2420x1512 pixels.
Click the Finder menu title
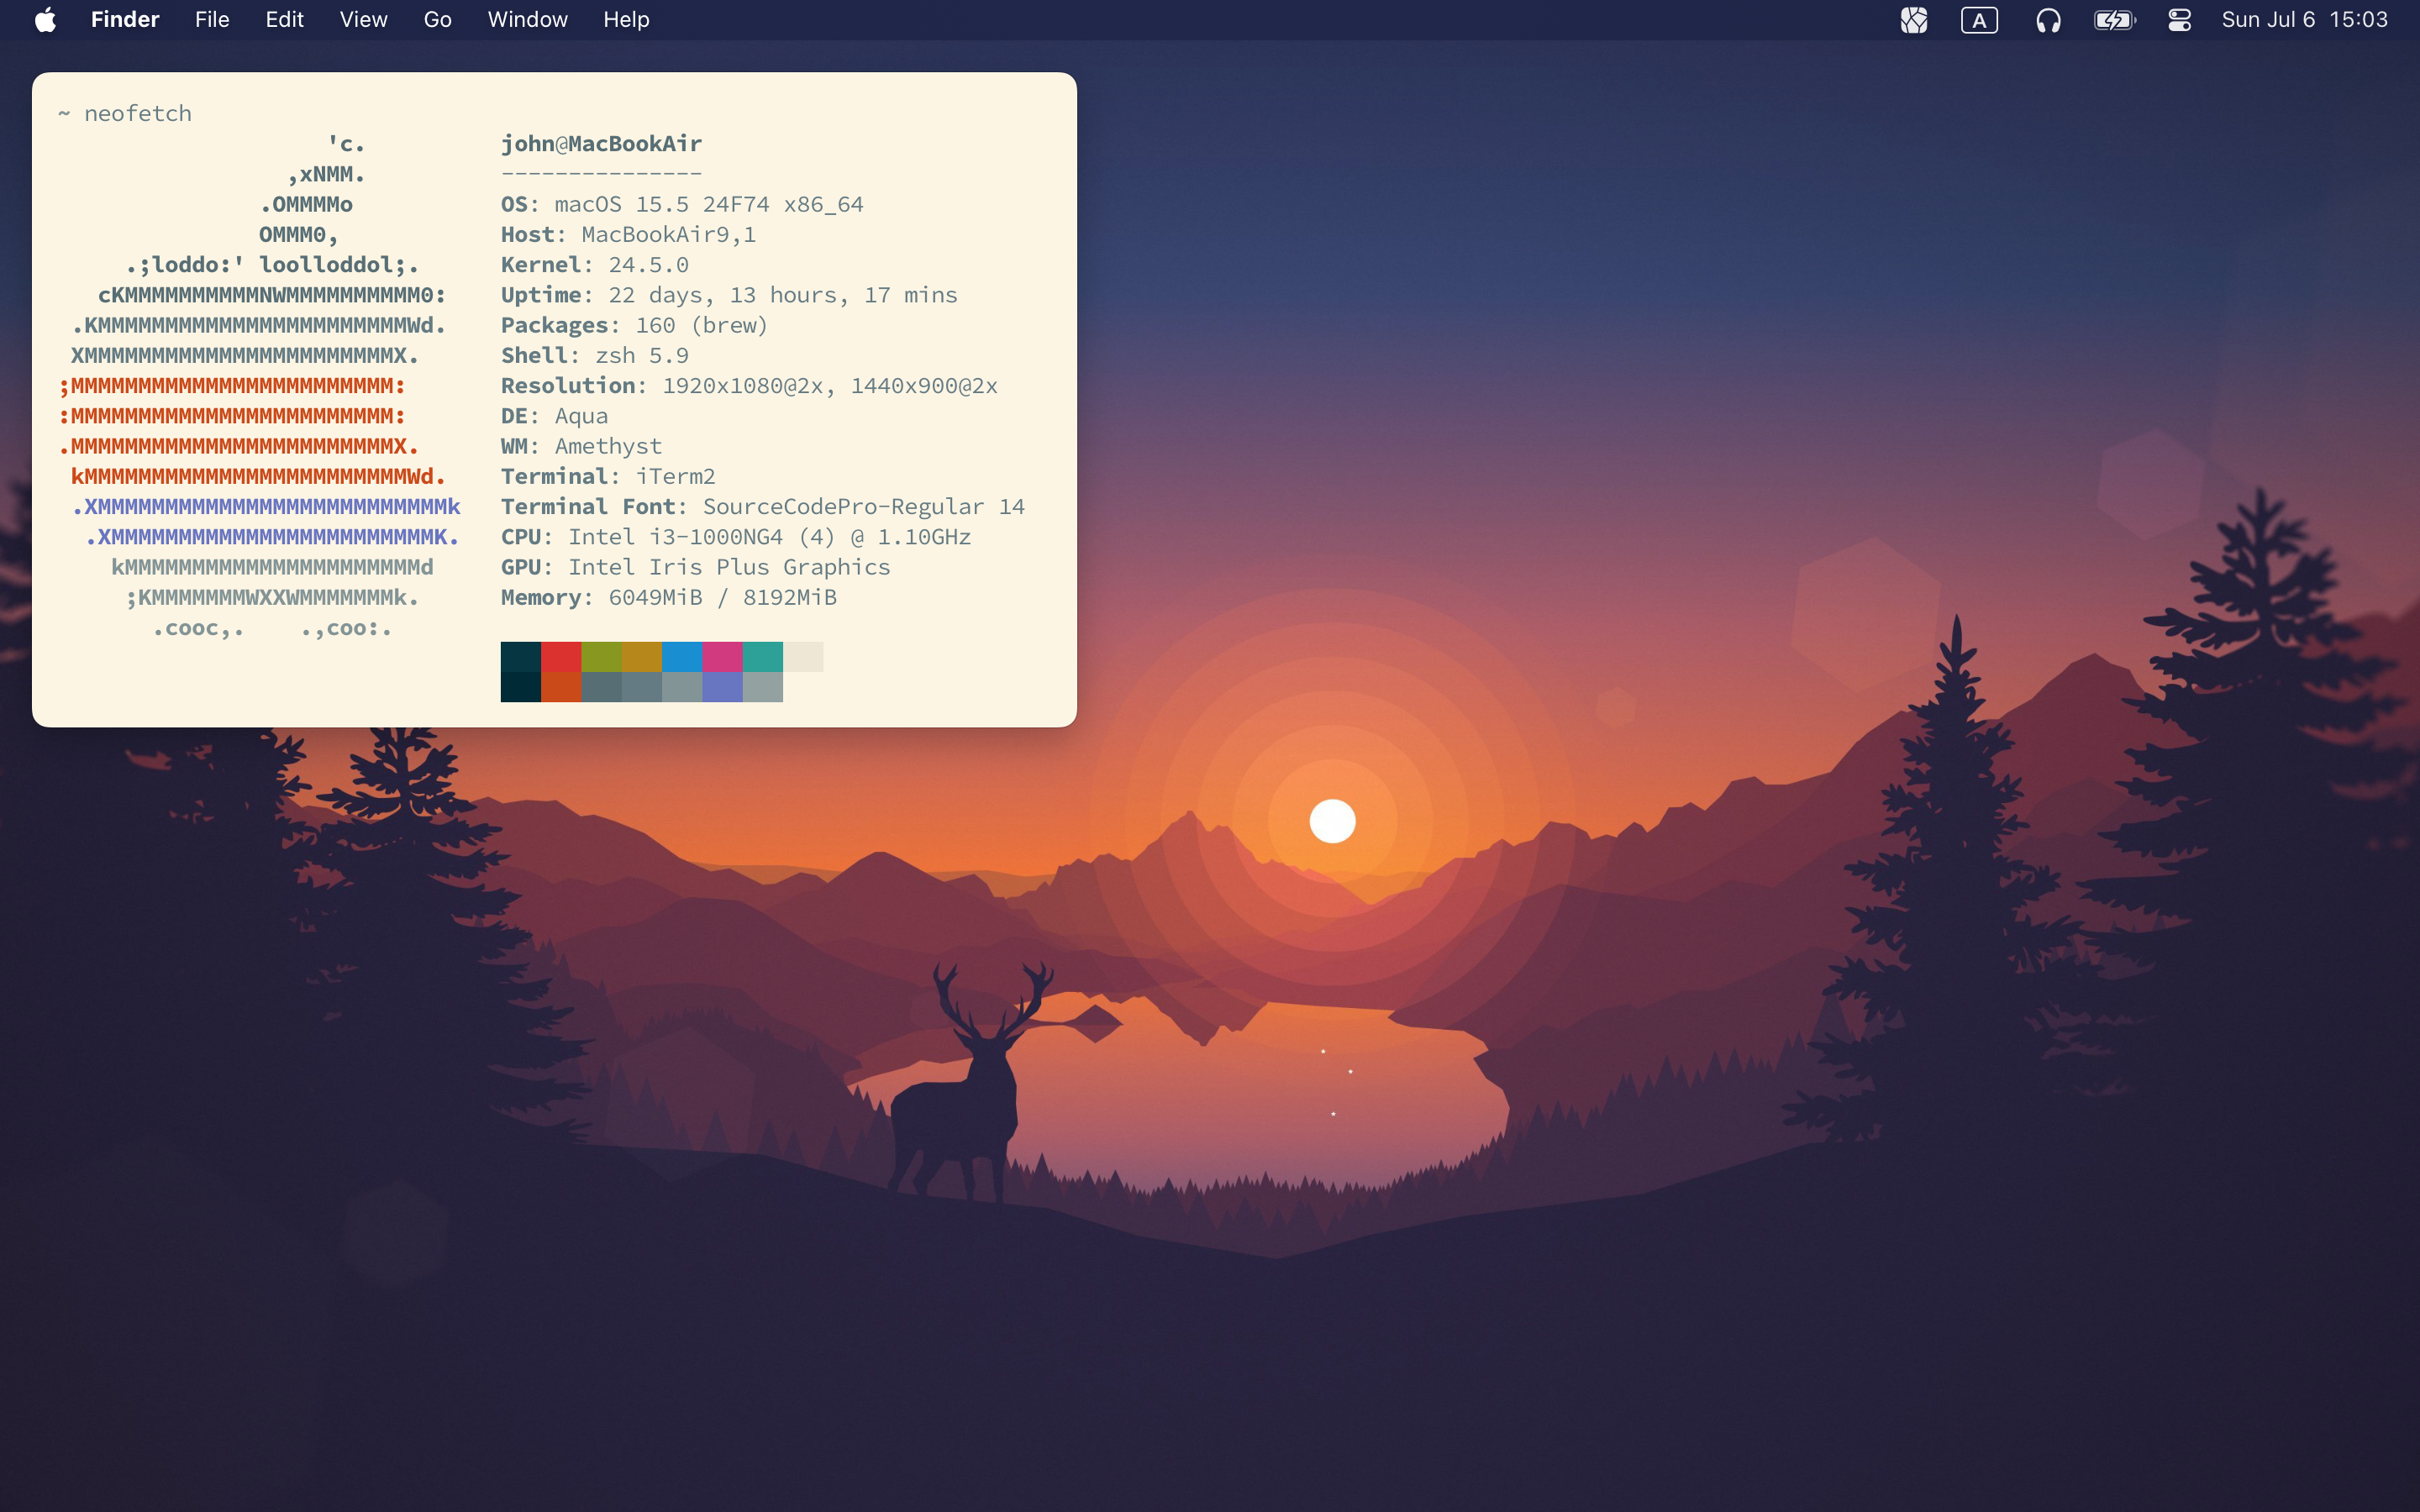[125, 19]
